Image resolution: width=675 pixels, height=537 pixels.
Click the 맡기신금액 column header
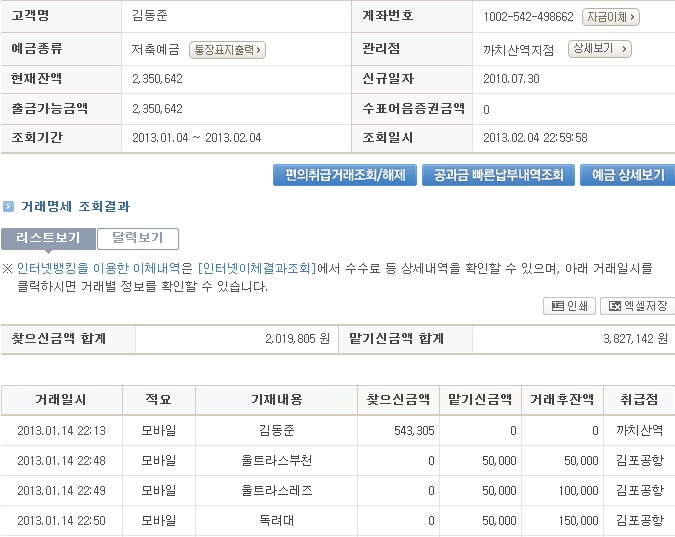480,400
